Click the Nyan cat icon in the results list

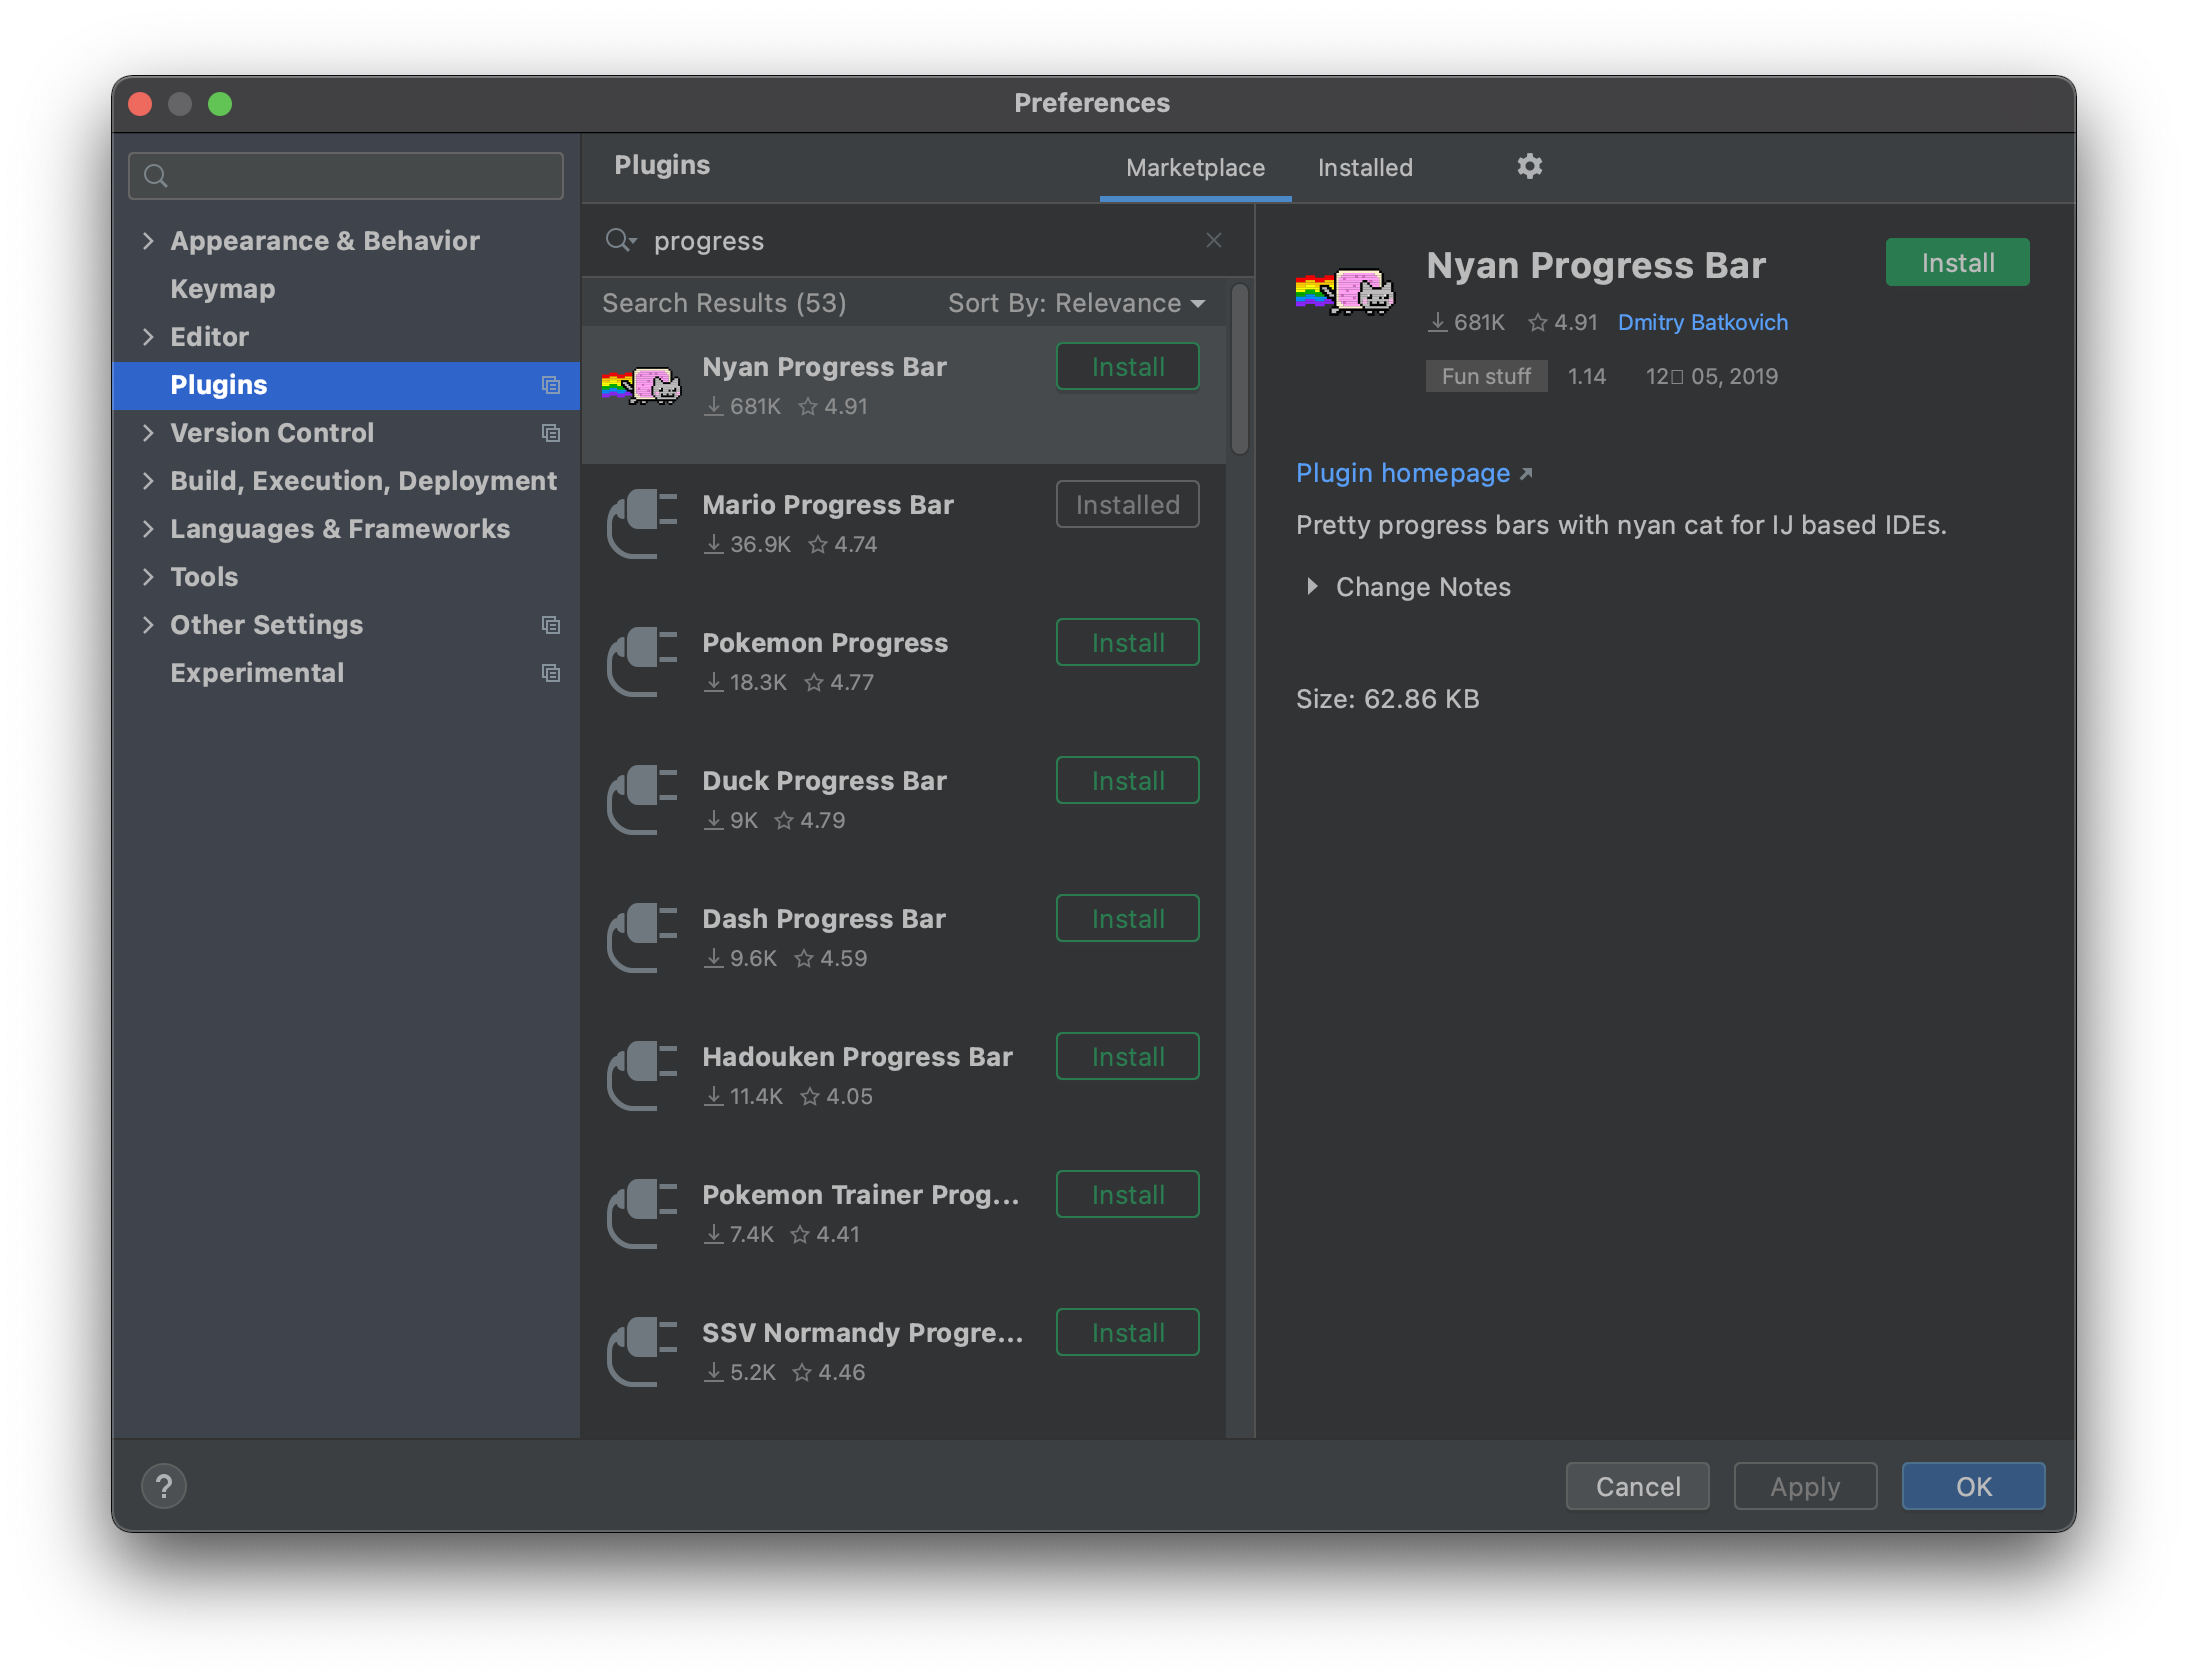click(641, 386)
